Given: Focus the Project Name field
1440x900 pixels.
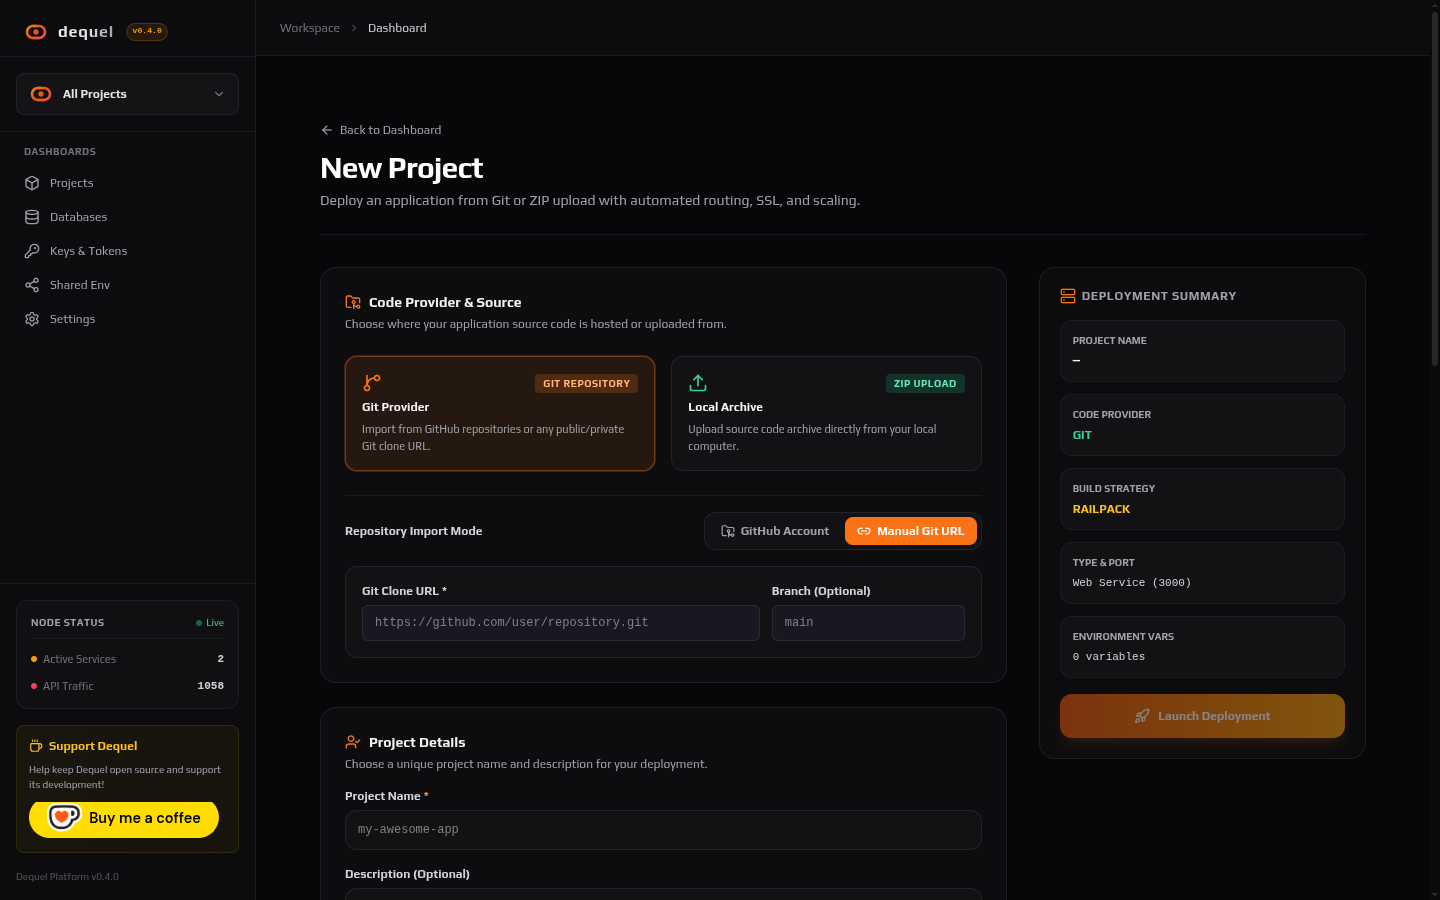Looking at the screenshot, I should [x=663, y=830].
